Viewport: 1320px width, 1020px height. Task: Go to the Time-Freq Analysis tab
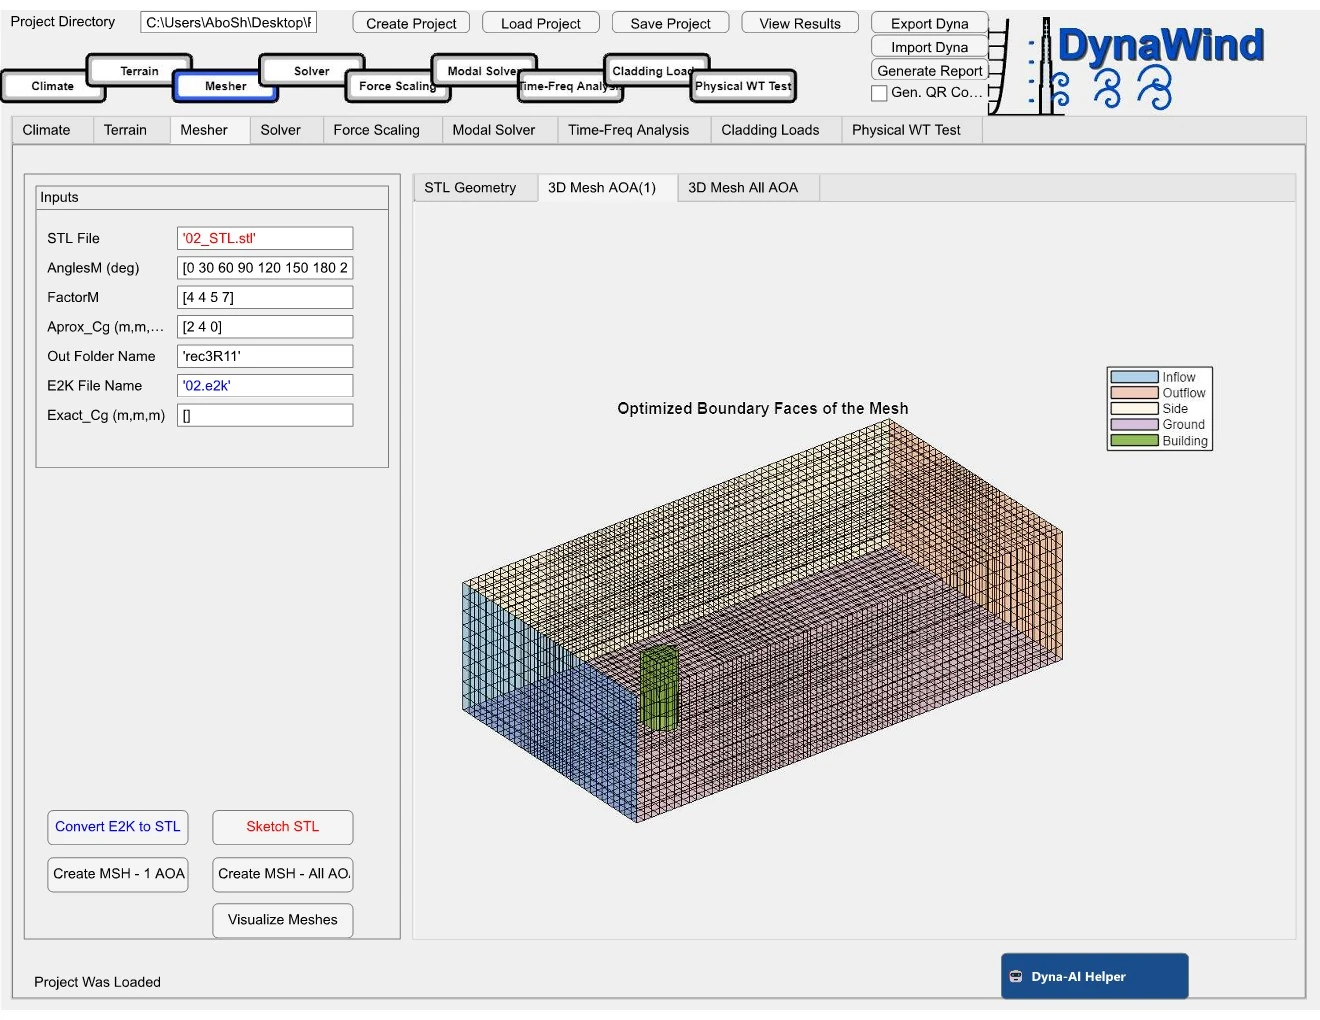[x=628, y=130]
